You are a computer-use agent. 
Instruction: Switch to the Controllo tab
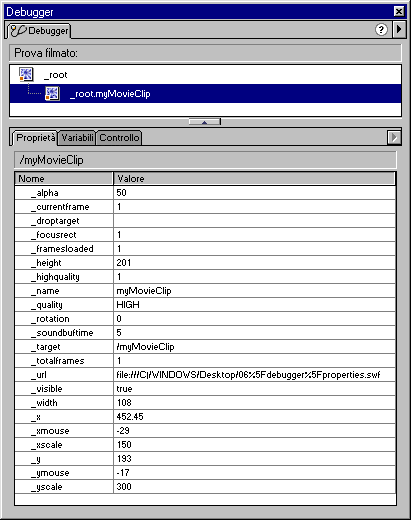coord(119,138)
